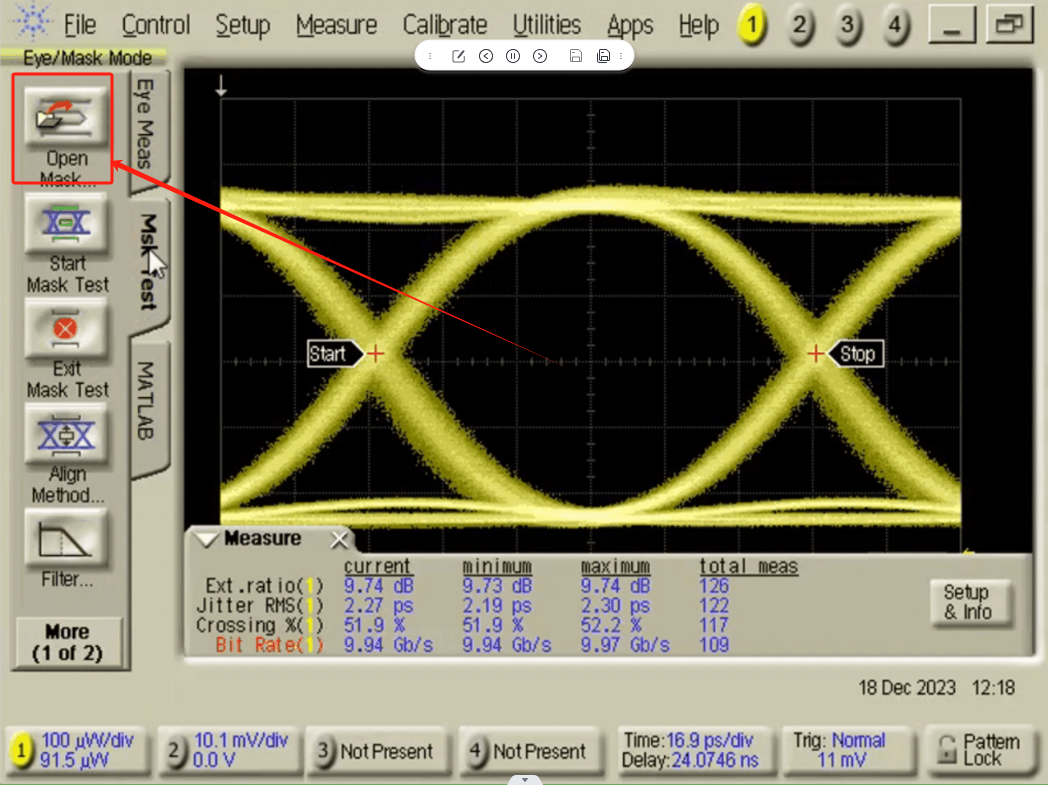Show more options with More (1 of 2)
Image resolution: width=1048 pixels, height=785 pixels.
click(x=67, y=643)
